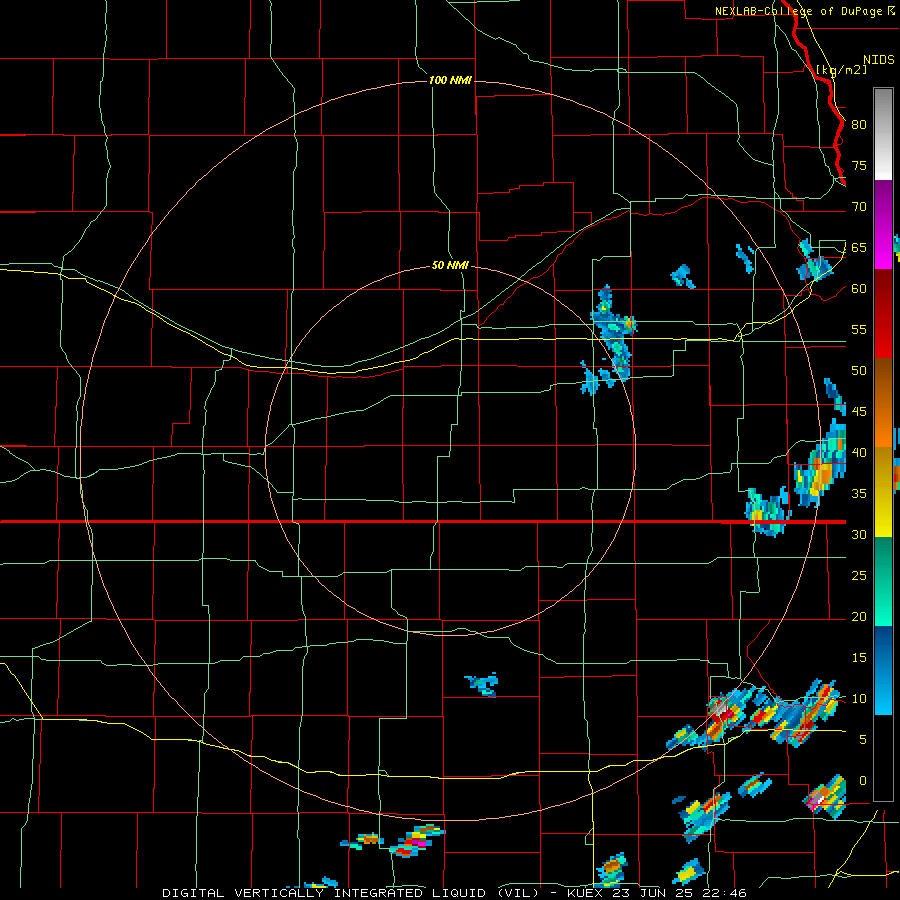Click the 30 value on the color scale

coord(859,535)
